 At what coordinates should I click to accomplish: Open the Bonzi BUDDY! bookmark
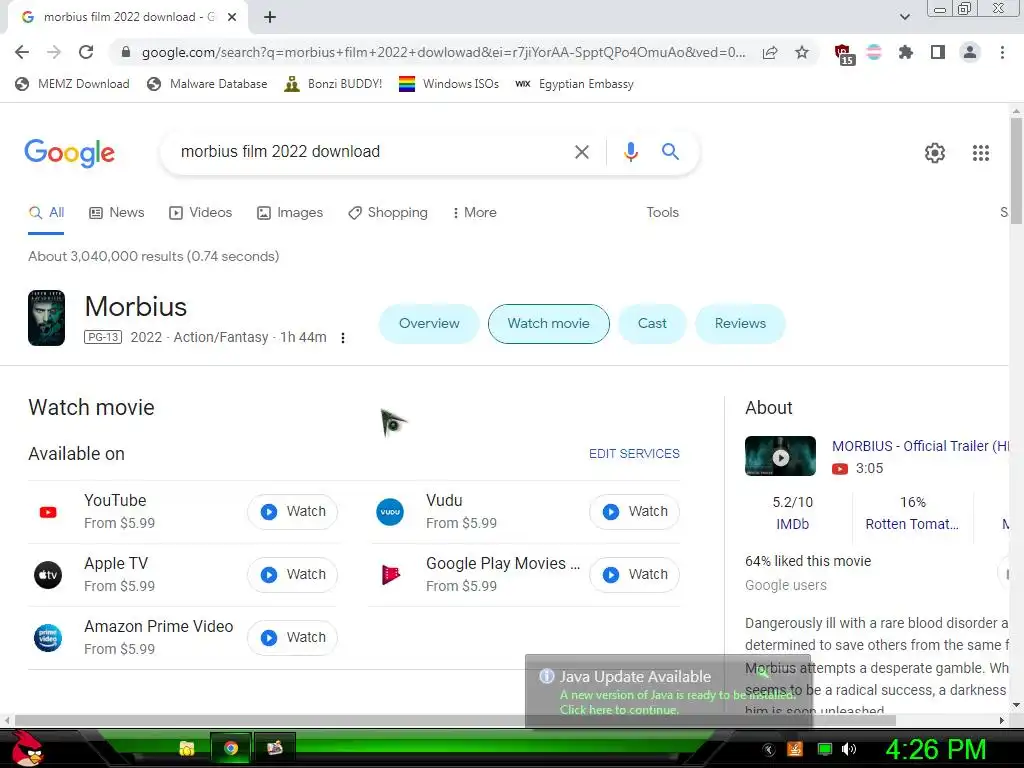(x=333, y=84)
